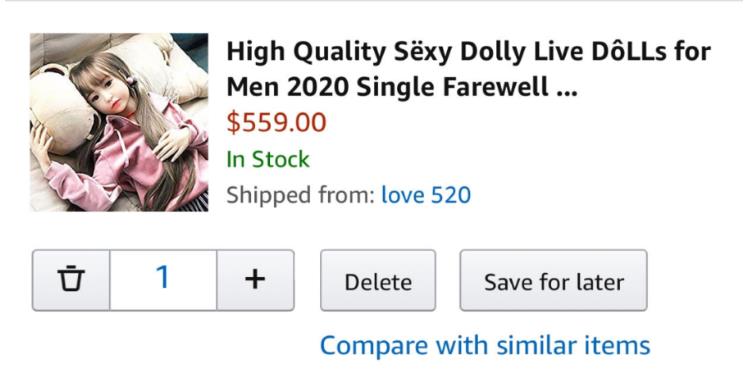This screenshot has width=755, height=369.
Task: Open the listing via its truncated title
Action: pyautogui.click(x=468, y=69)
